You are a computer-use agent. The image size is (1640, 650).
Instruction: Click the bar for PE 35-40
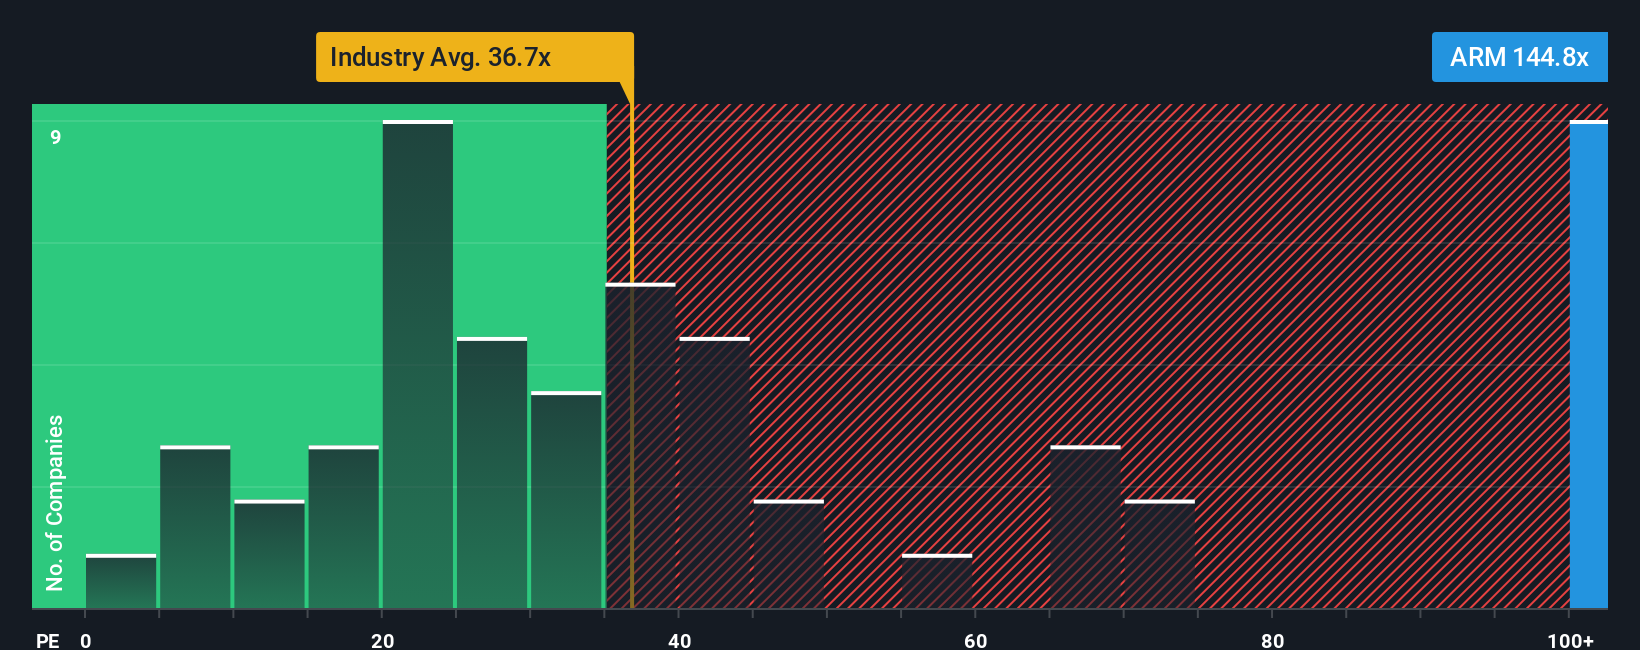tap(640, 446)
